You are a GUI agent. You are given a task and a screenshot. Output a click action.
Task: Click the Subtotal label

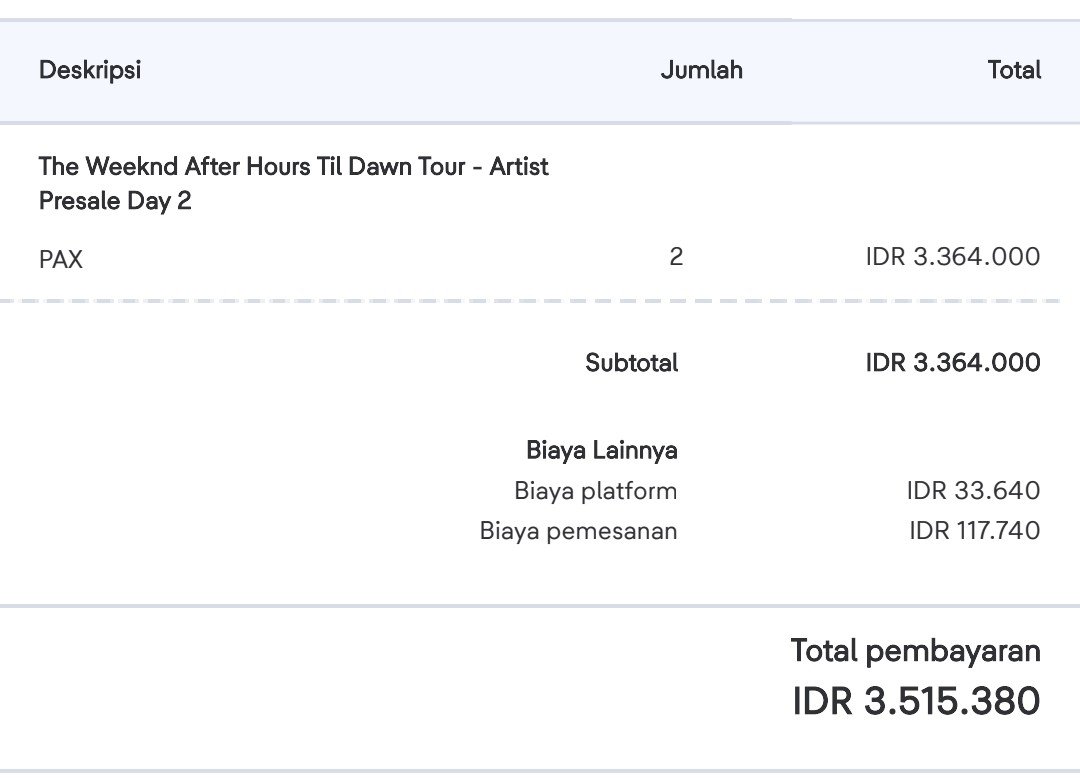[x=632, y=363]
